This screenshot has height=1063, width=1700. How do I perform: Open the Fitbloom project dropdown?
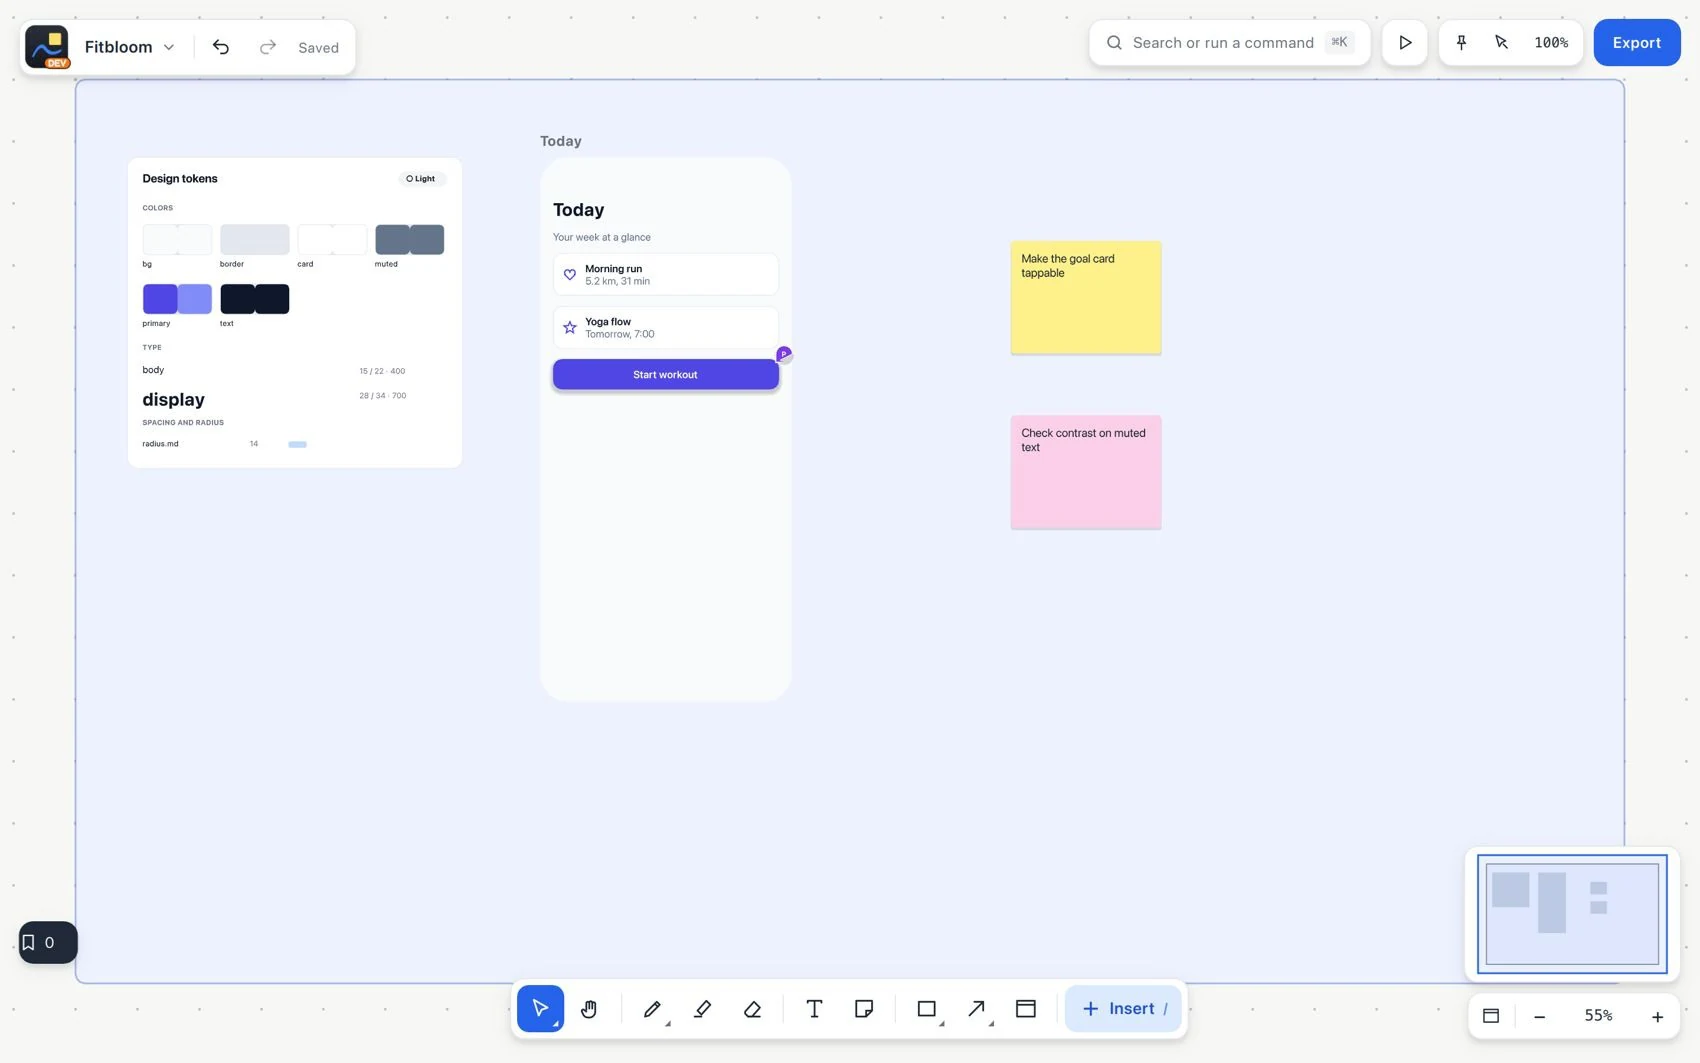pyautogui.click(x=129, y=47)
